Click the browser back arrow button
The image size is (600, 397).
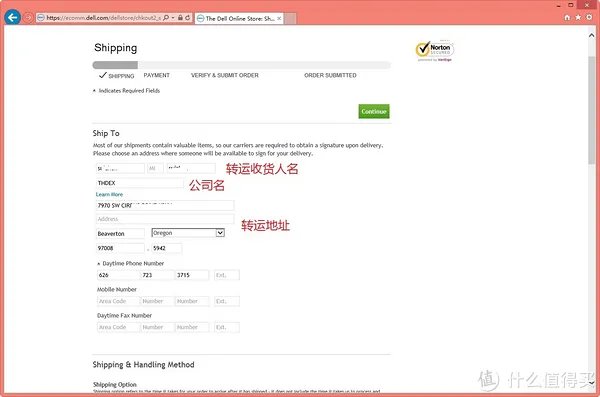click(13, 17)
